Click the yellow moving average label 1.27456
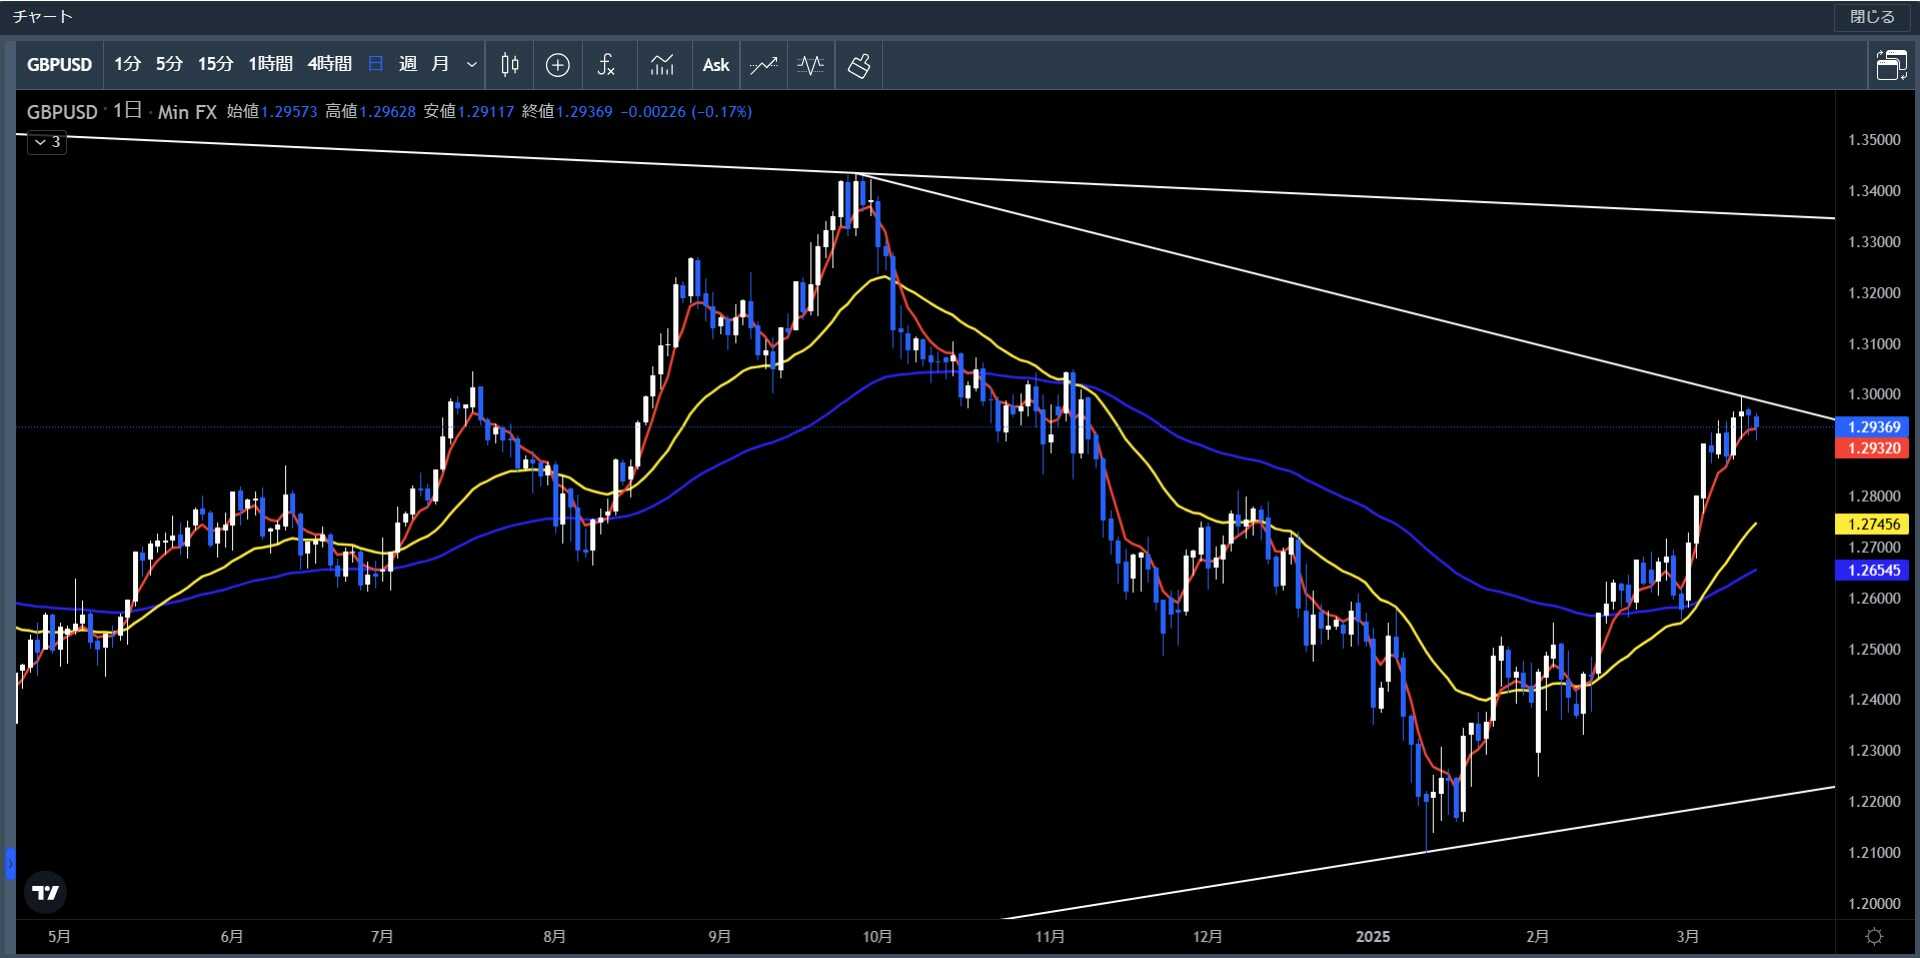The image size is (1920, 958). [x=1873, y=524]
